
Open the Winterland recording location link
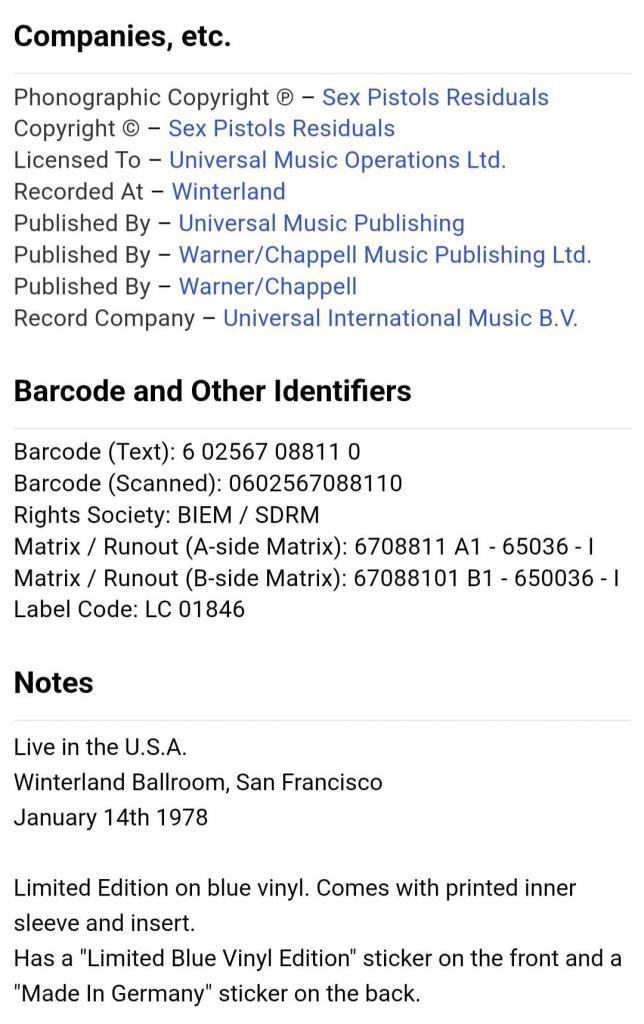coord(229,191)
